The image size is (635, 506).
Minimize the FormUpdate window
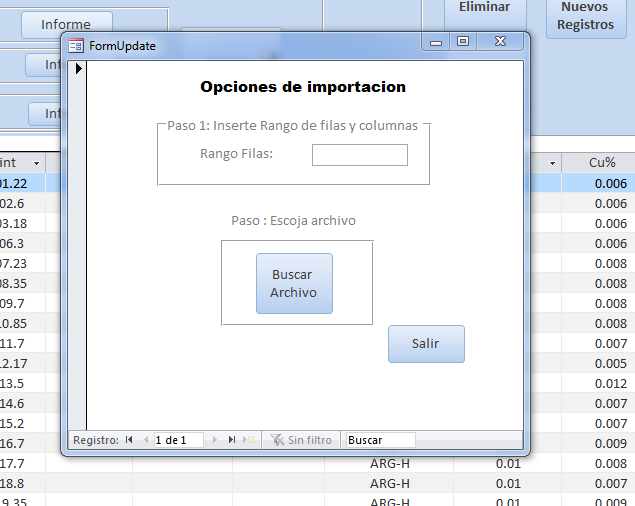pyautogui.click(x=436, y=42)
